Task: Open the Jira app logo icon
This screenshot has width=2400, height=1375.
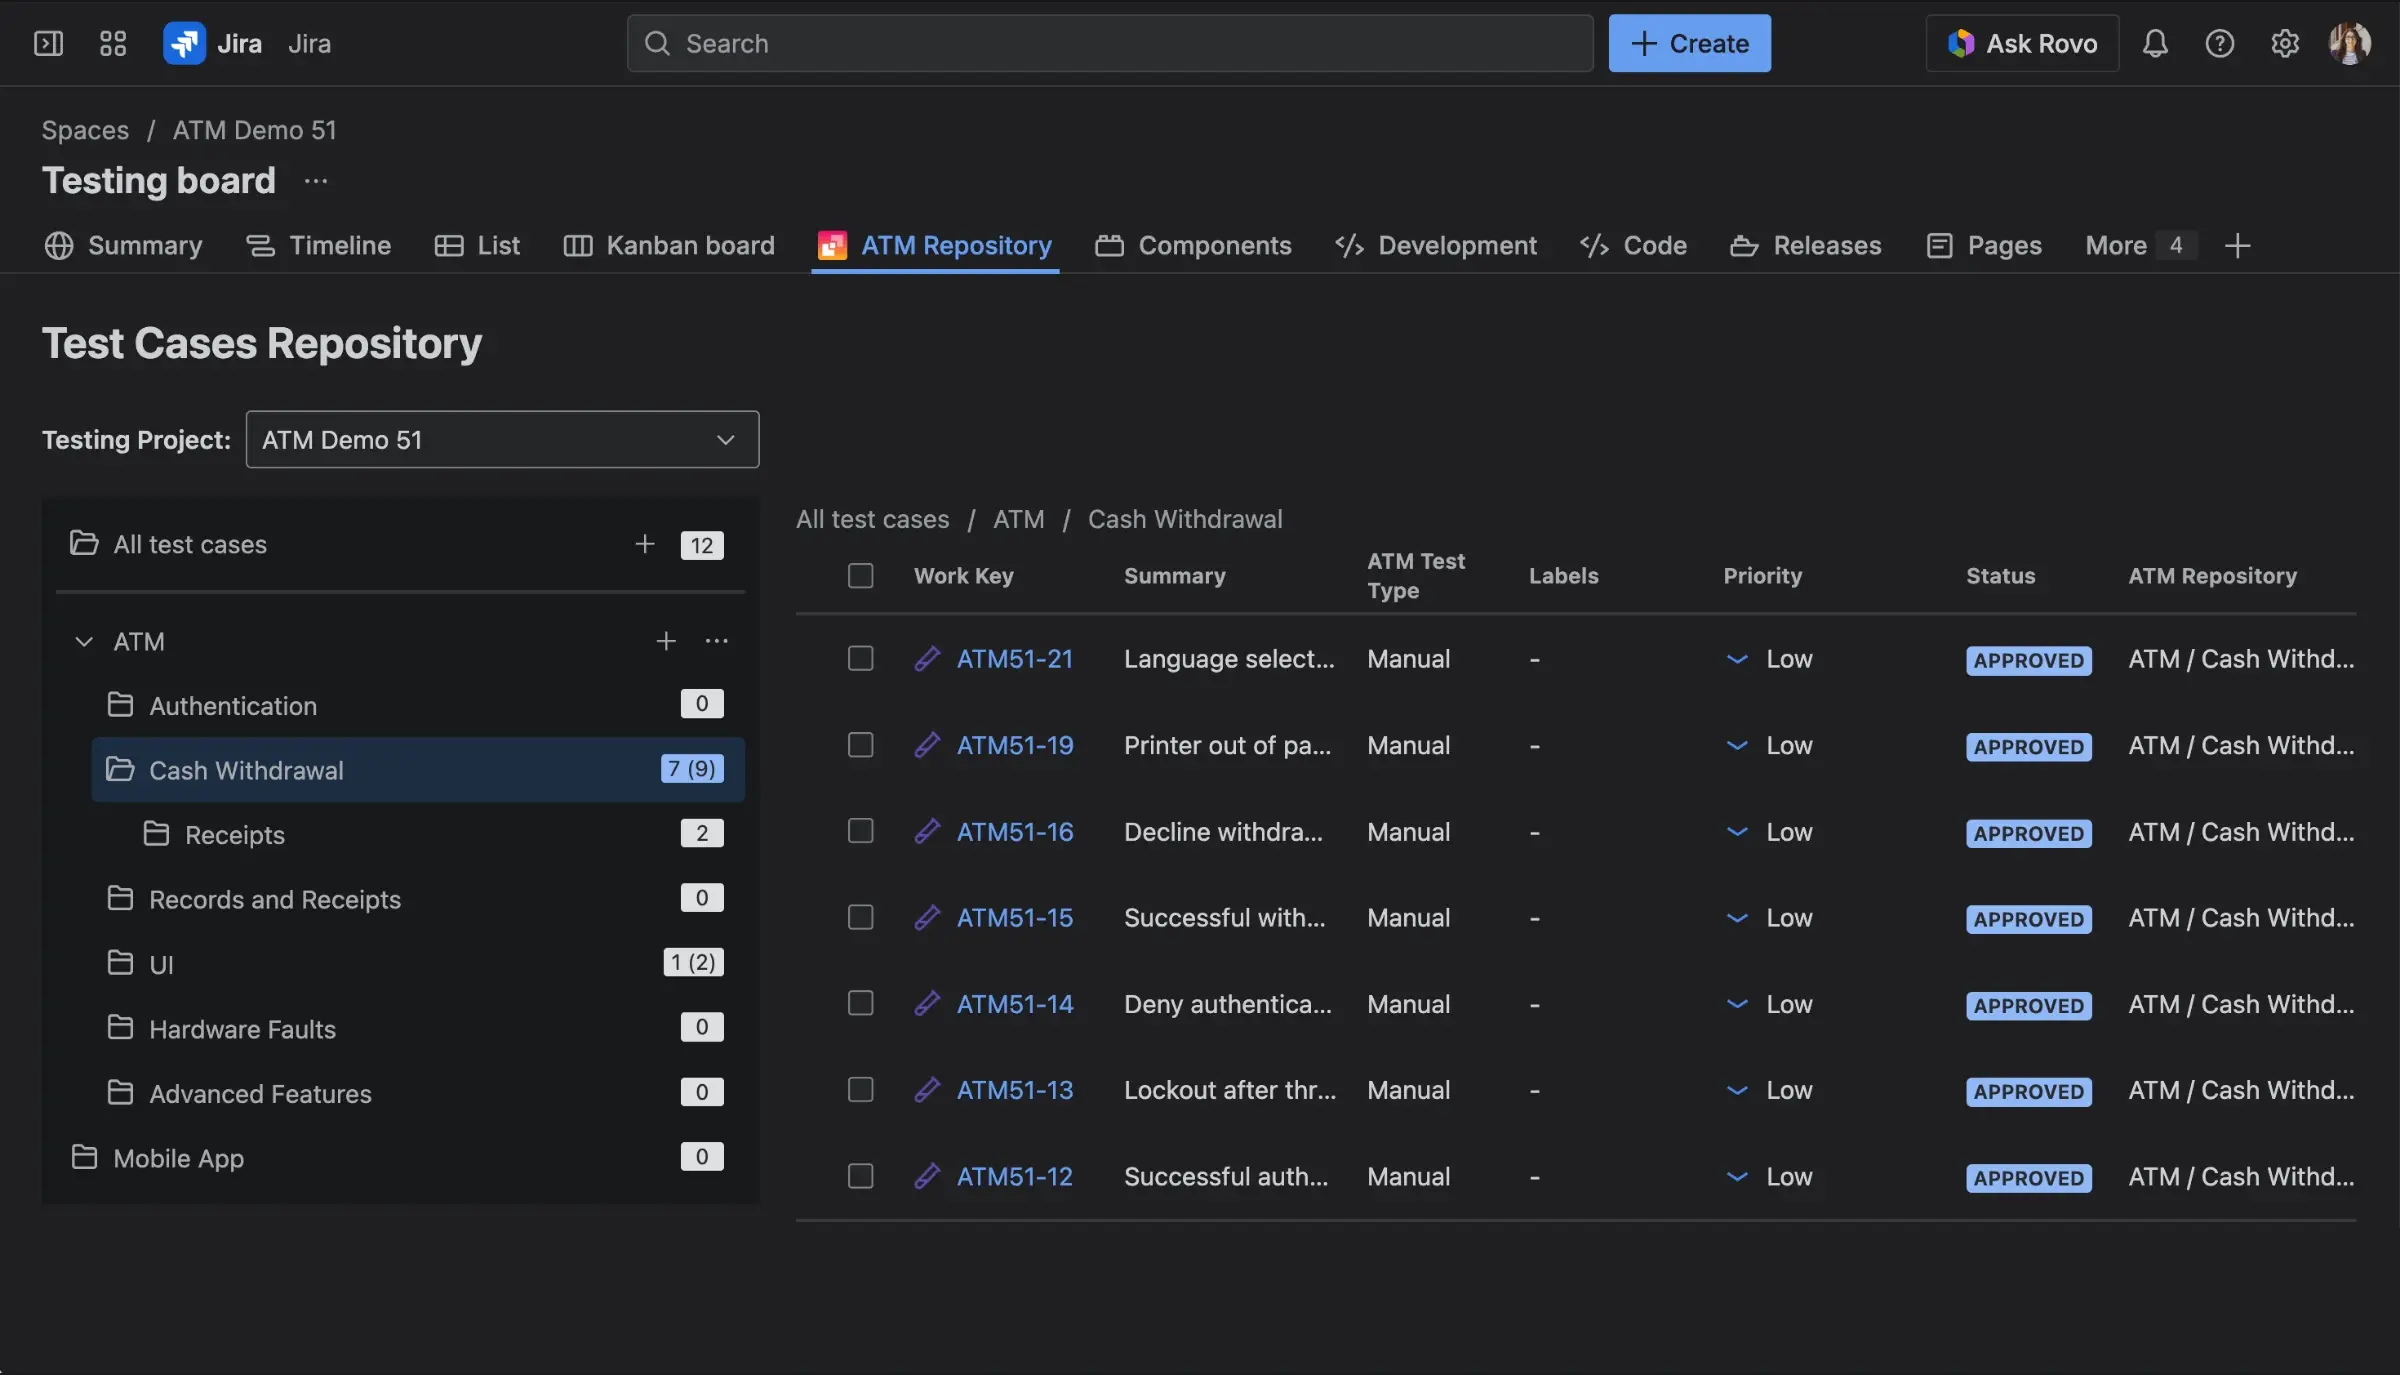Action: (184, 43)
